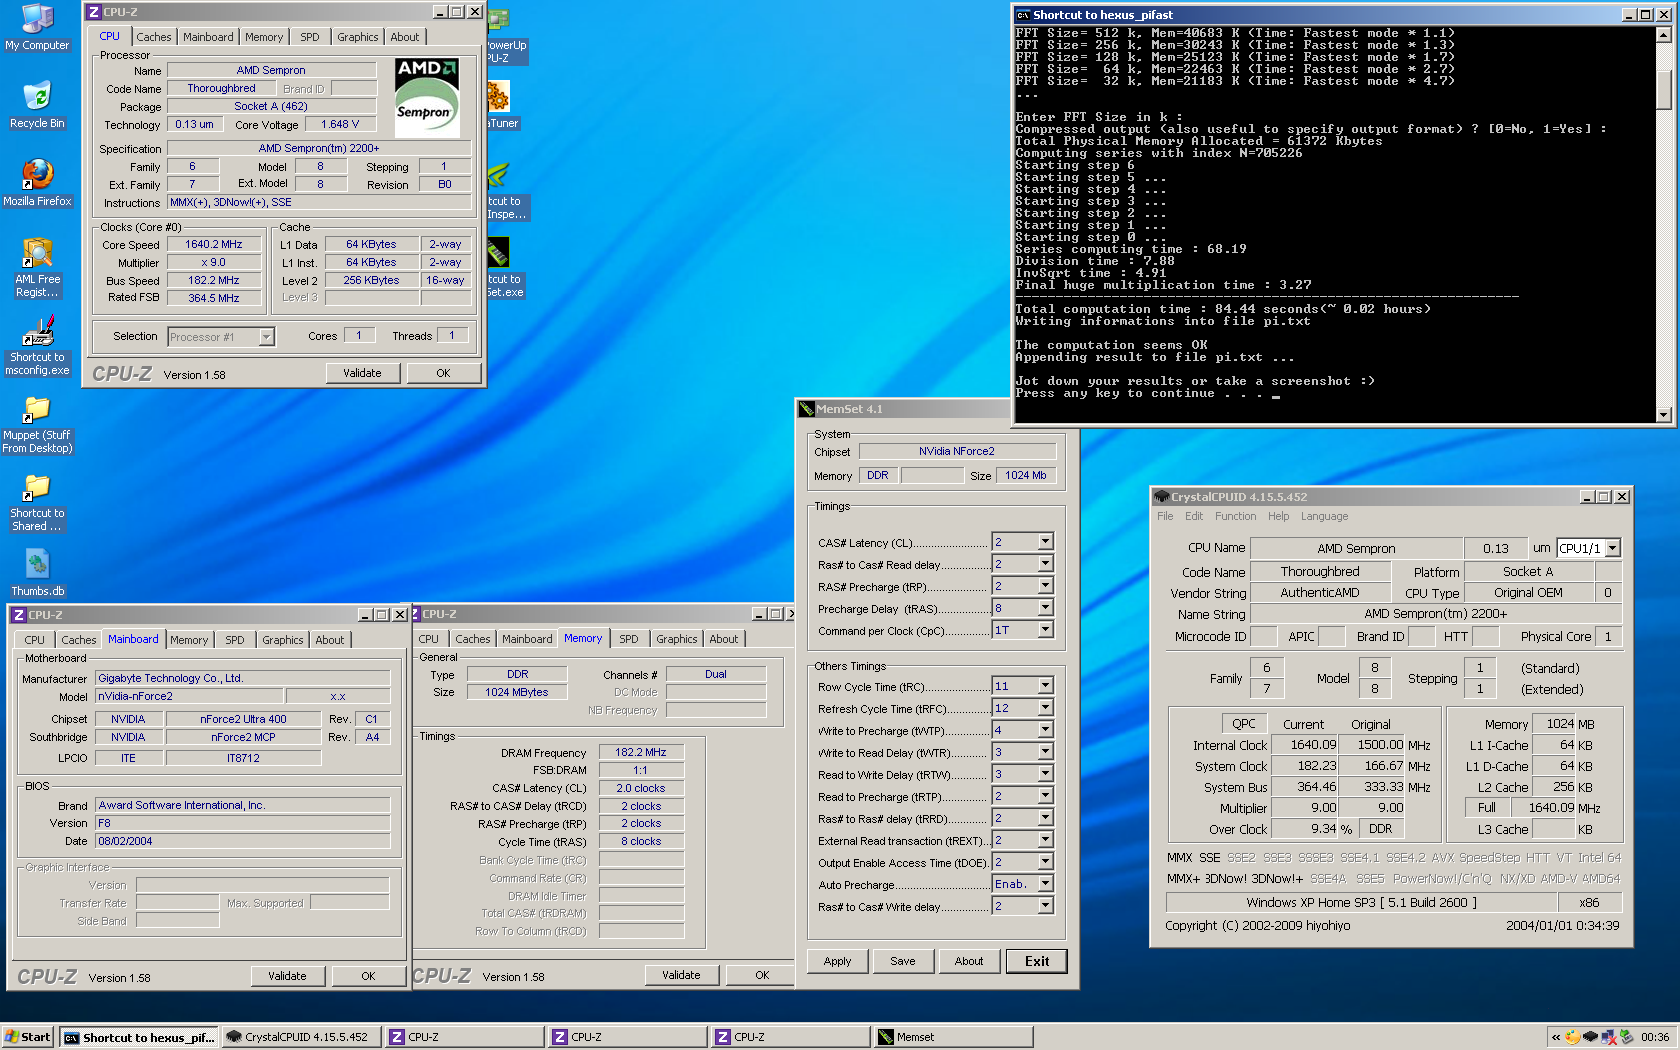Select the Shortcut to msconfig.exe icon

(x=37, y=345)
